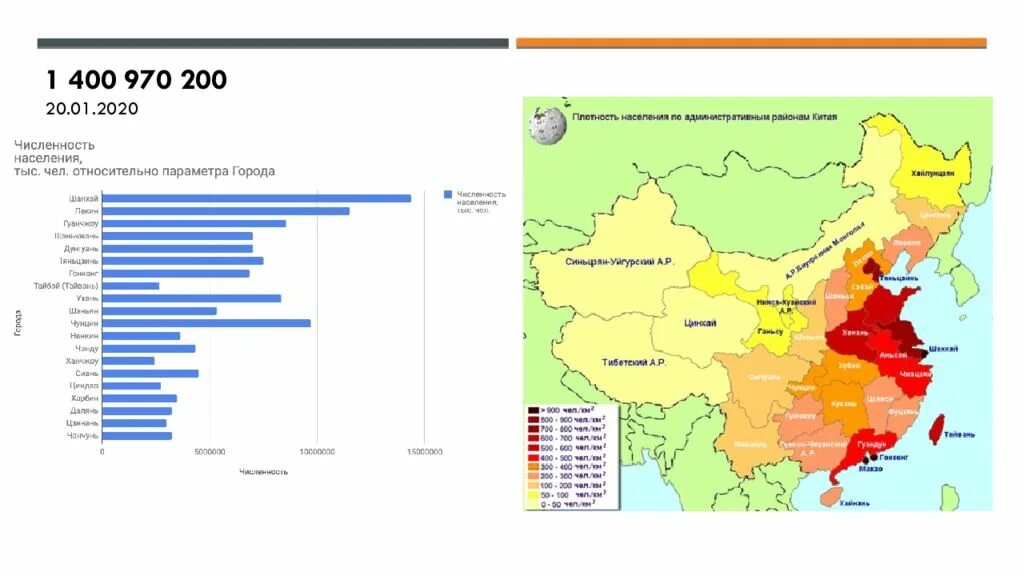Viewport: 1024px width, 576px height.
Task: Click the 'Хунань' province label
Action: pyautogui.click(x=842, y=404)
